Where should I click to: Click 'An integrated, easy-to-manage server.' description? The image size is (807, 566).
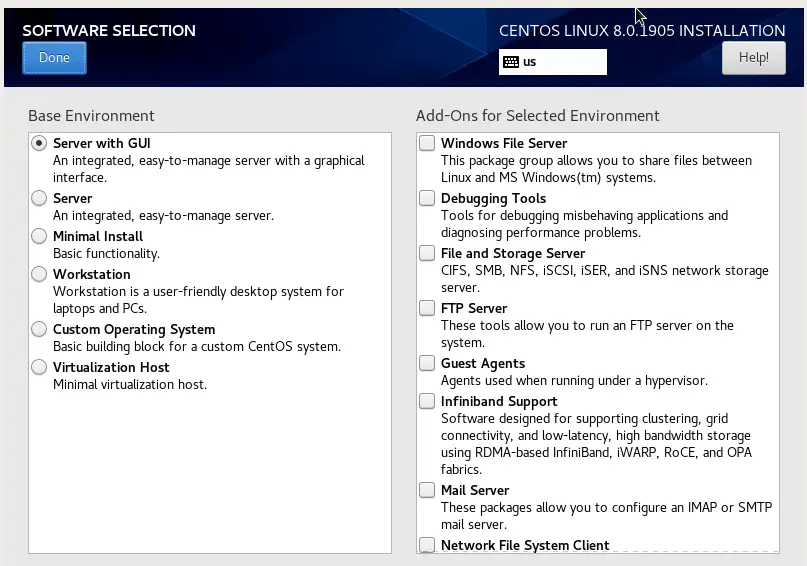163,216
